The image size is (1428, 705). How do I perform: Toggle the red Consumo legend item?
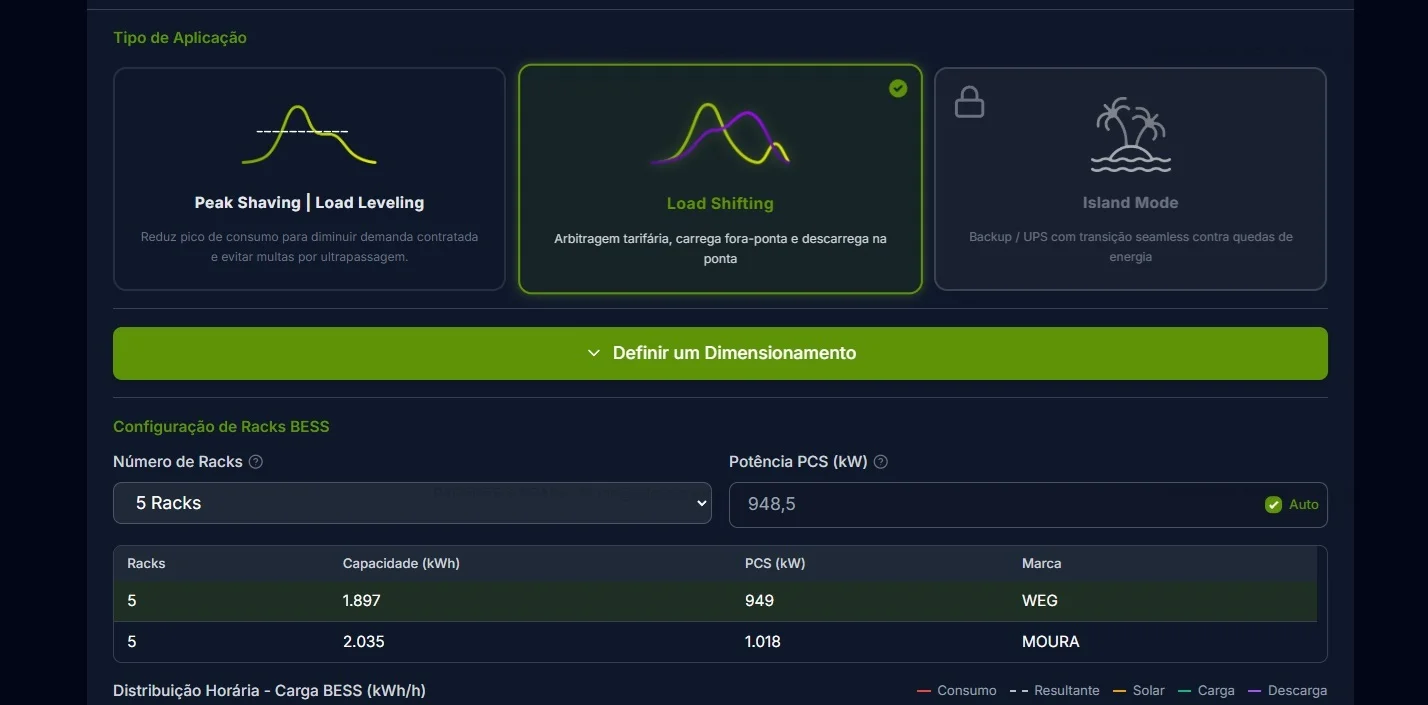click(x=957, y=691)
